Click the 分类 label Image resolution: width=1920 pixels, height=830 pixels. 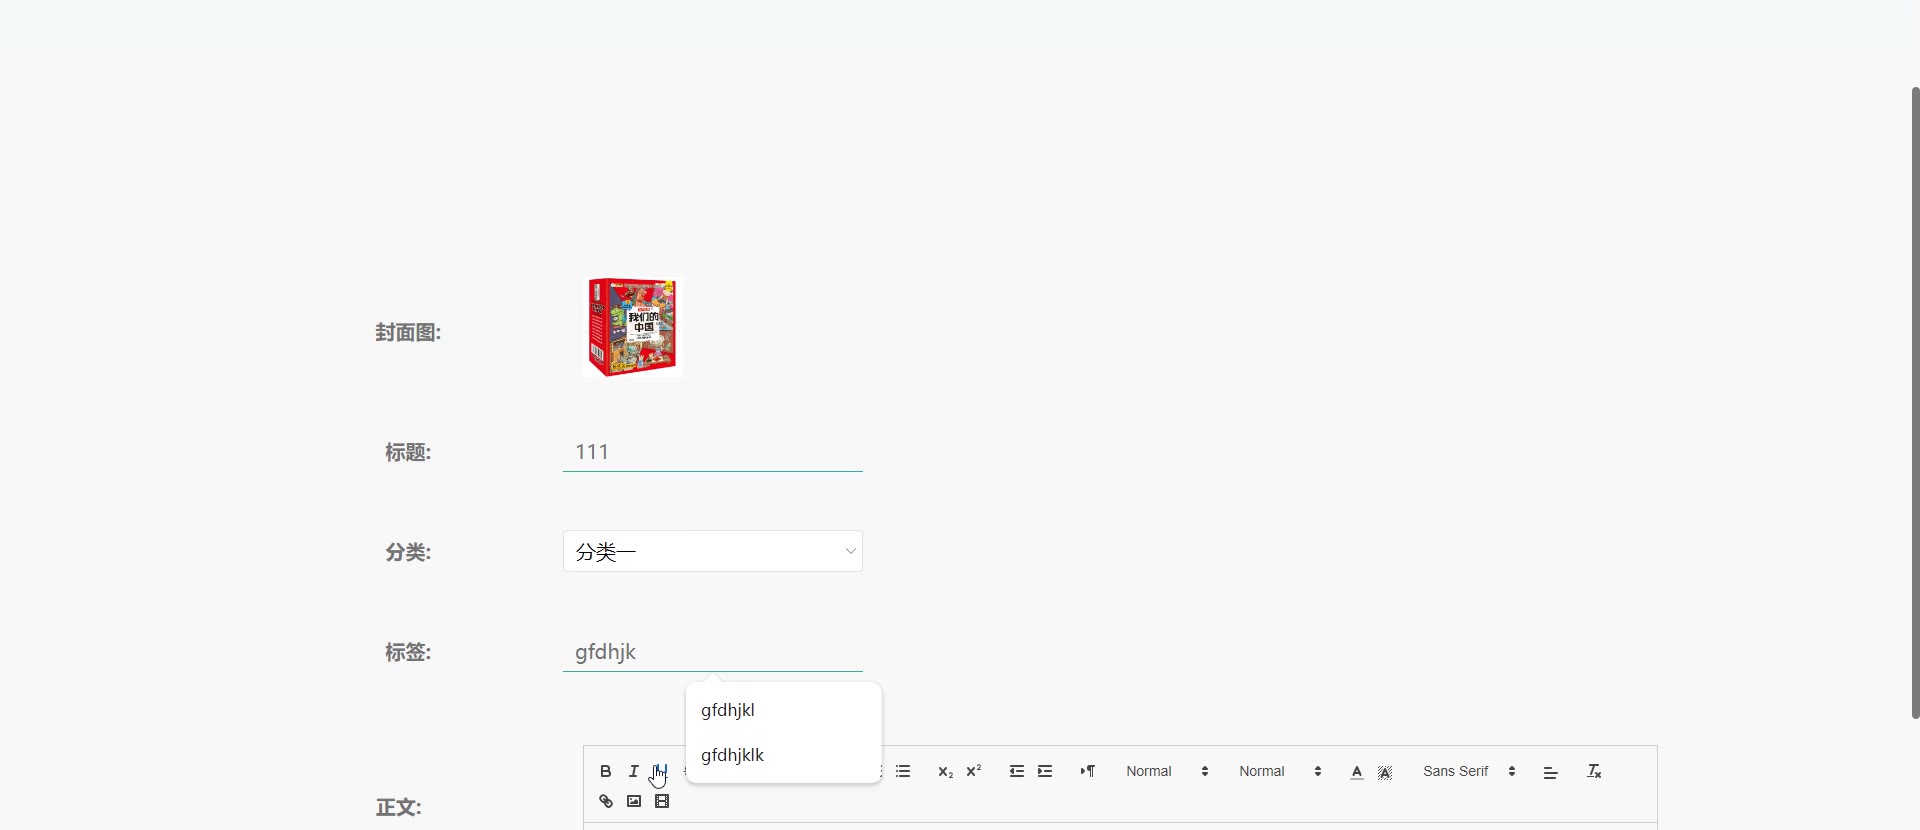click(x=408, y=553)
